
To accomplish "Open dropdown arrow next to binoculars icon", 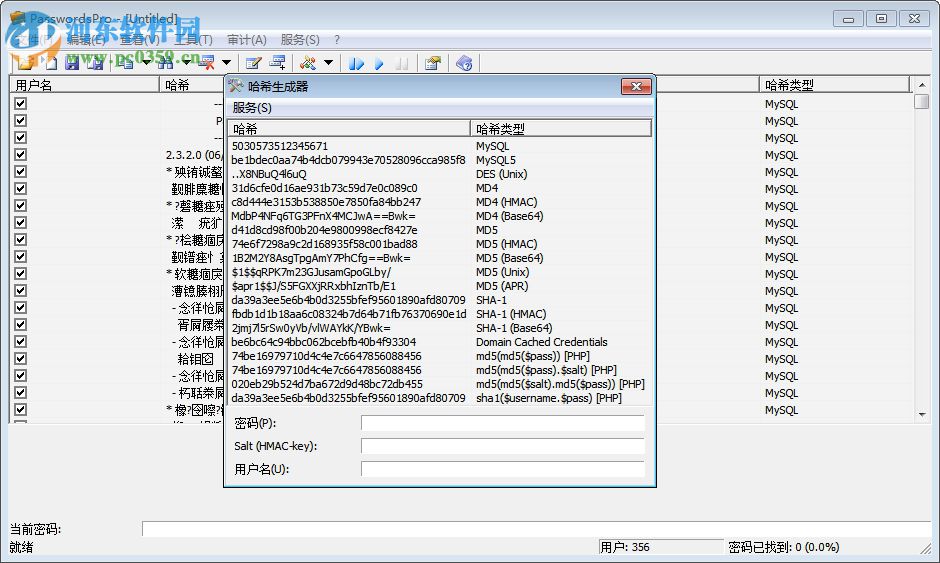I will [186, 62].
